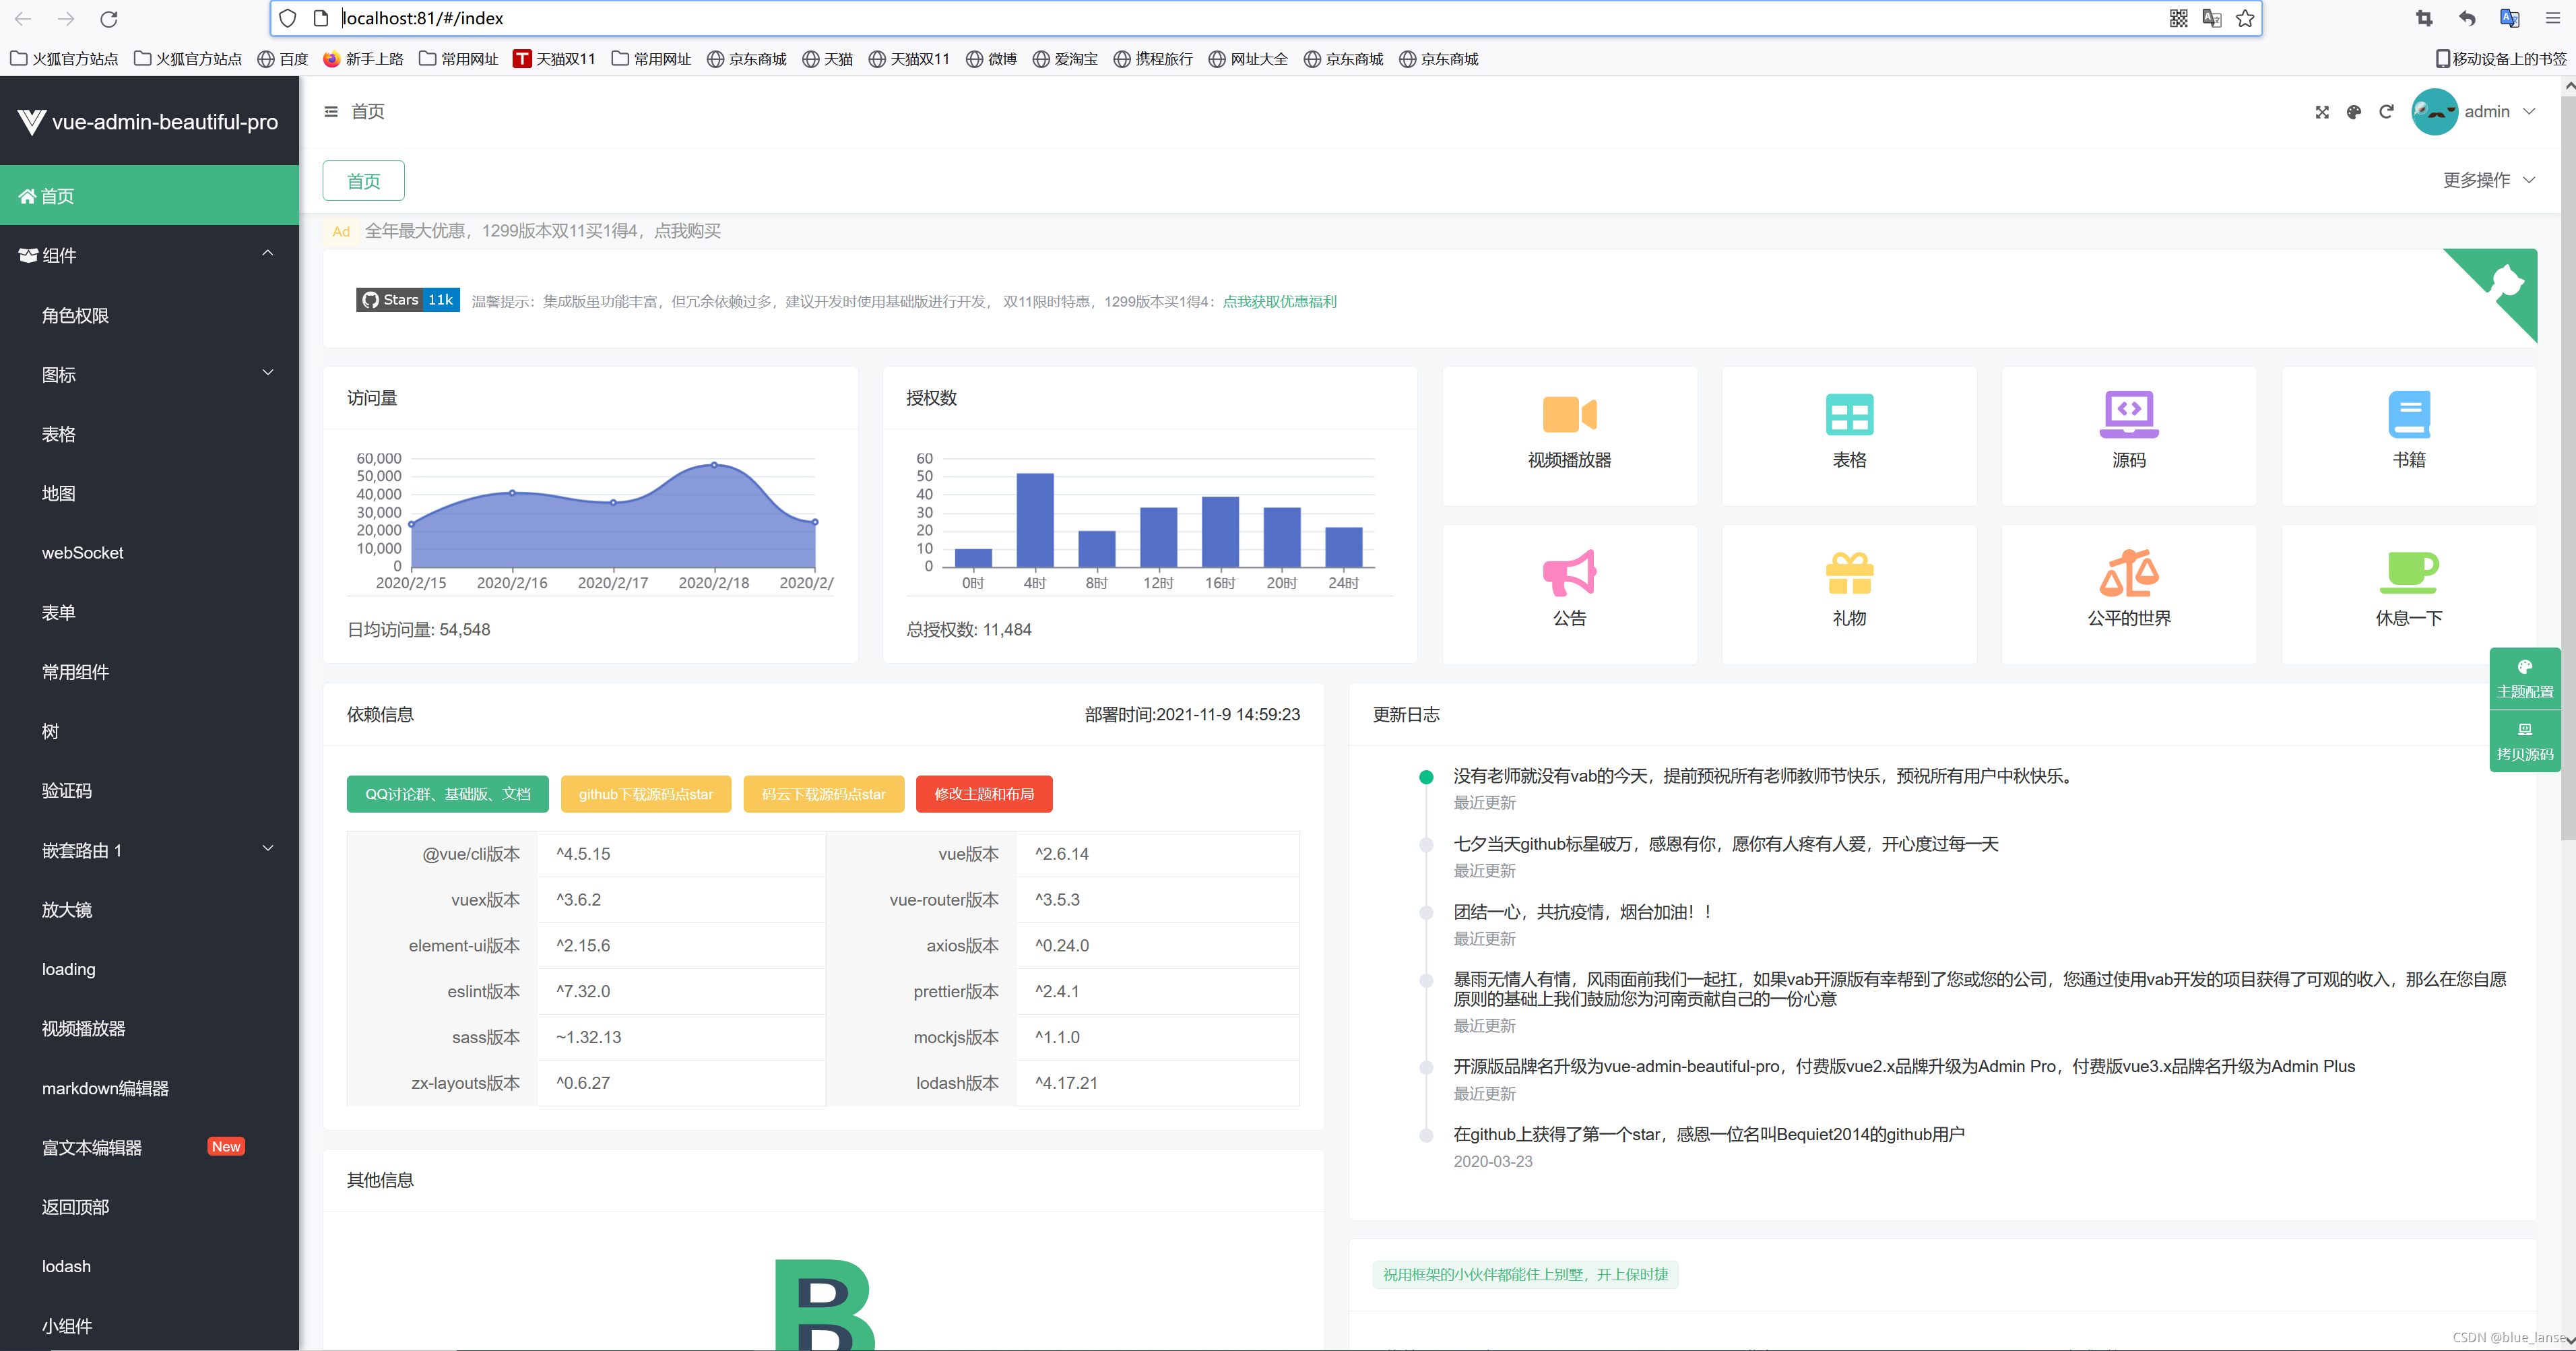Open the role permissions sidebar menu item
Viewport: 2576px width, 1351px height.
tap(75, 315)
